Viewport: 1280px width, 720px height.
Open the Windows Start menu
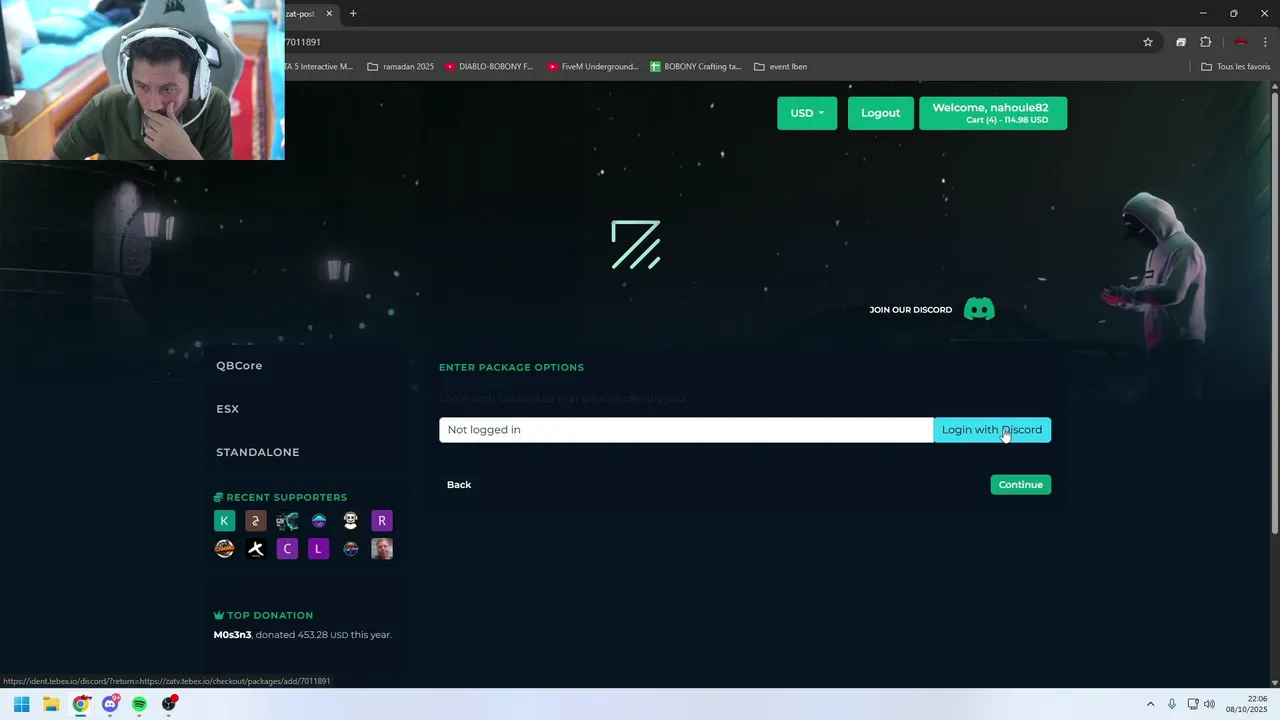click(x=21, y=704)
